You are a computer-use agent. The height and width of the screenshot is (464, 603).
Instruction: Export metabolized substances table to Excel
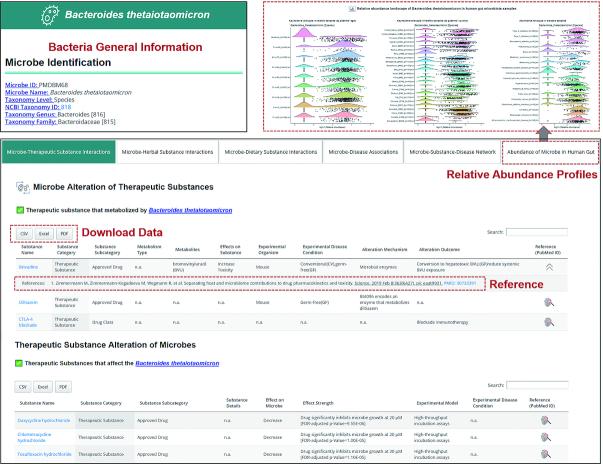[x=44, y=234]
